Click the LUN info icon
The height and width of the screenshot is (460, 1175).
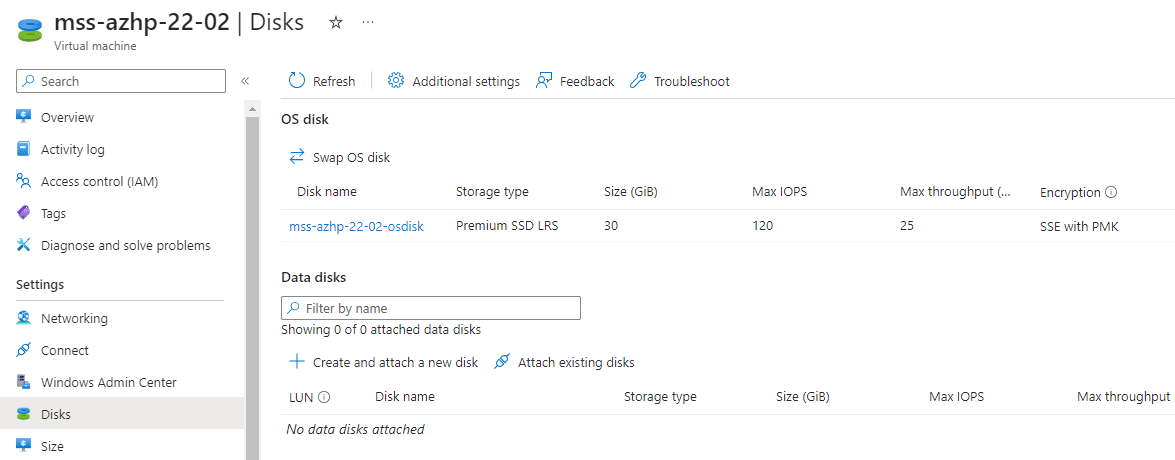tap(324, 397)
